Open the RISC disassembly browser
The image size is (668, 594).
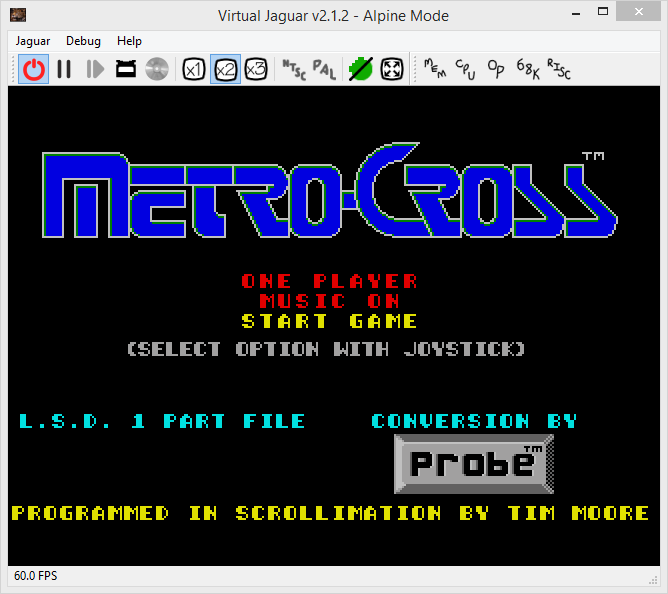558,69
